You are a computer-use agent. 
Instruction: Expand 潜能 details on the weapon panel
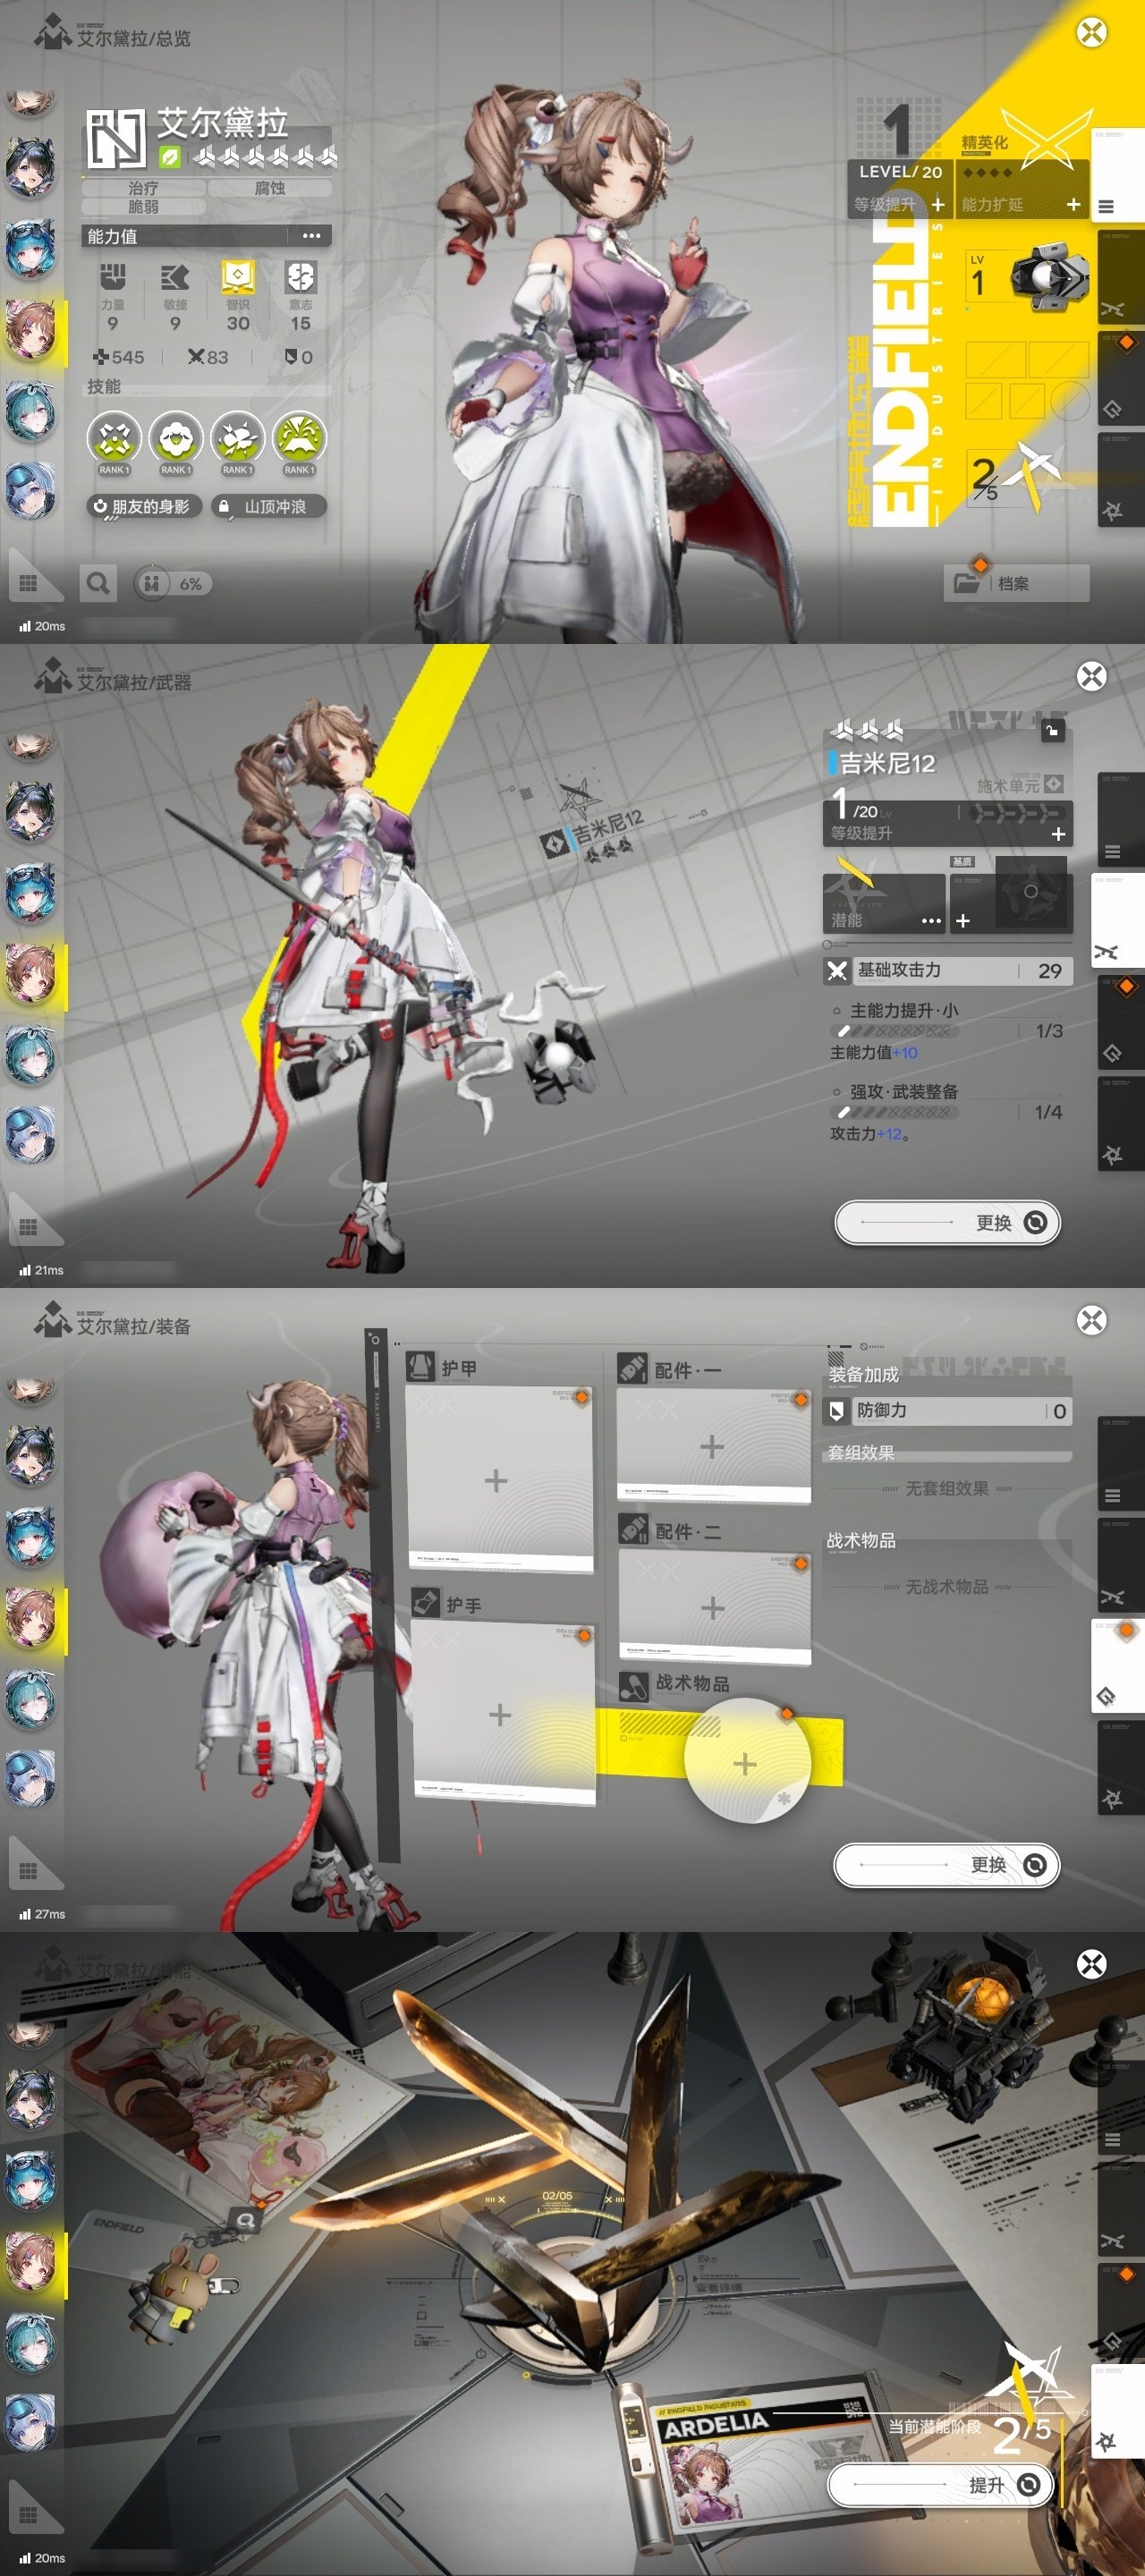tap(931, 920)
